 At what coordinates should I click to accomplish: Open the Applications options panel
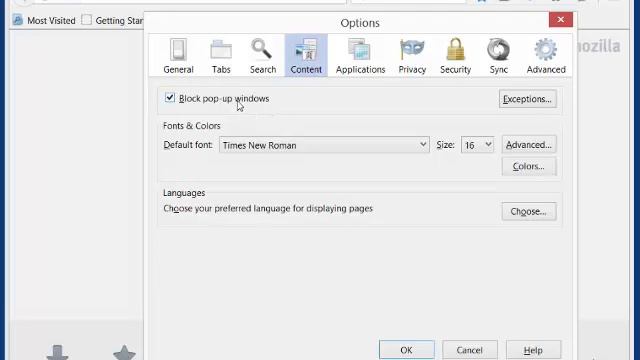point(360,56)
